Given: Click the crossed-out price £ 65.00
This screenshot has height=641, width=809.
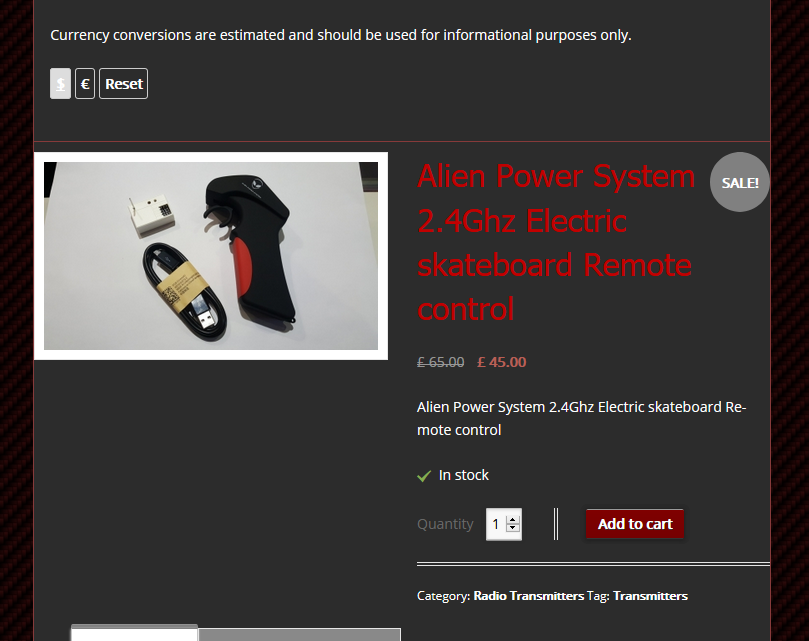Looking at the screenshot, I should pyautogui.click(x=441, y=362).
